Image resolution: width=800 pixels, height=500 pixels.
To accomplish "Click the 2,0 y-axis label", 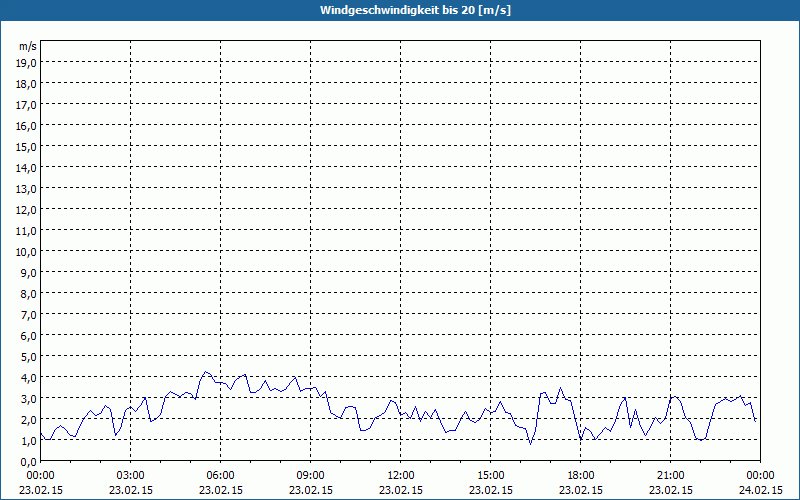I will (x=30, y=419).
